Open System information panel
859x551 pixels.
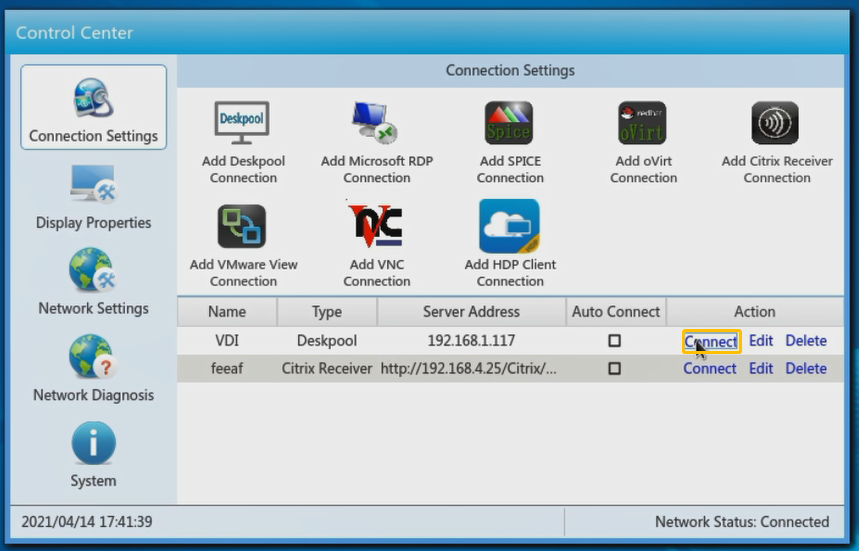94,455
